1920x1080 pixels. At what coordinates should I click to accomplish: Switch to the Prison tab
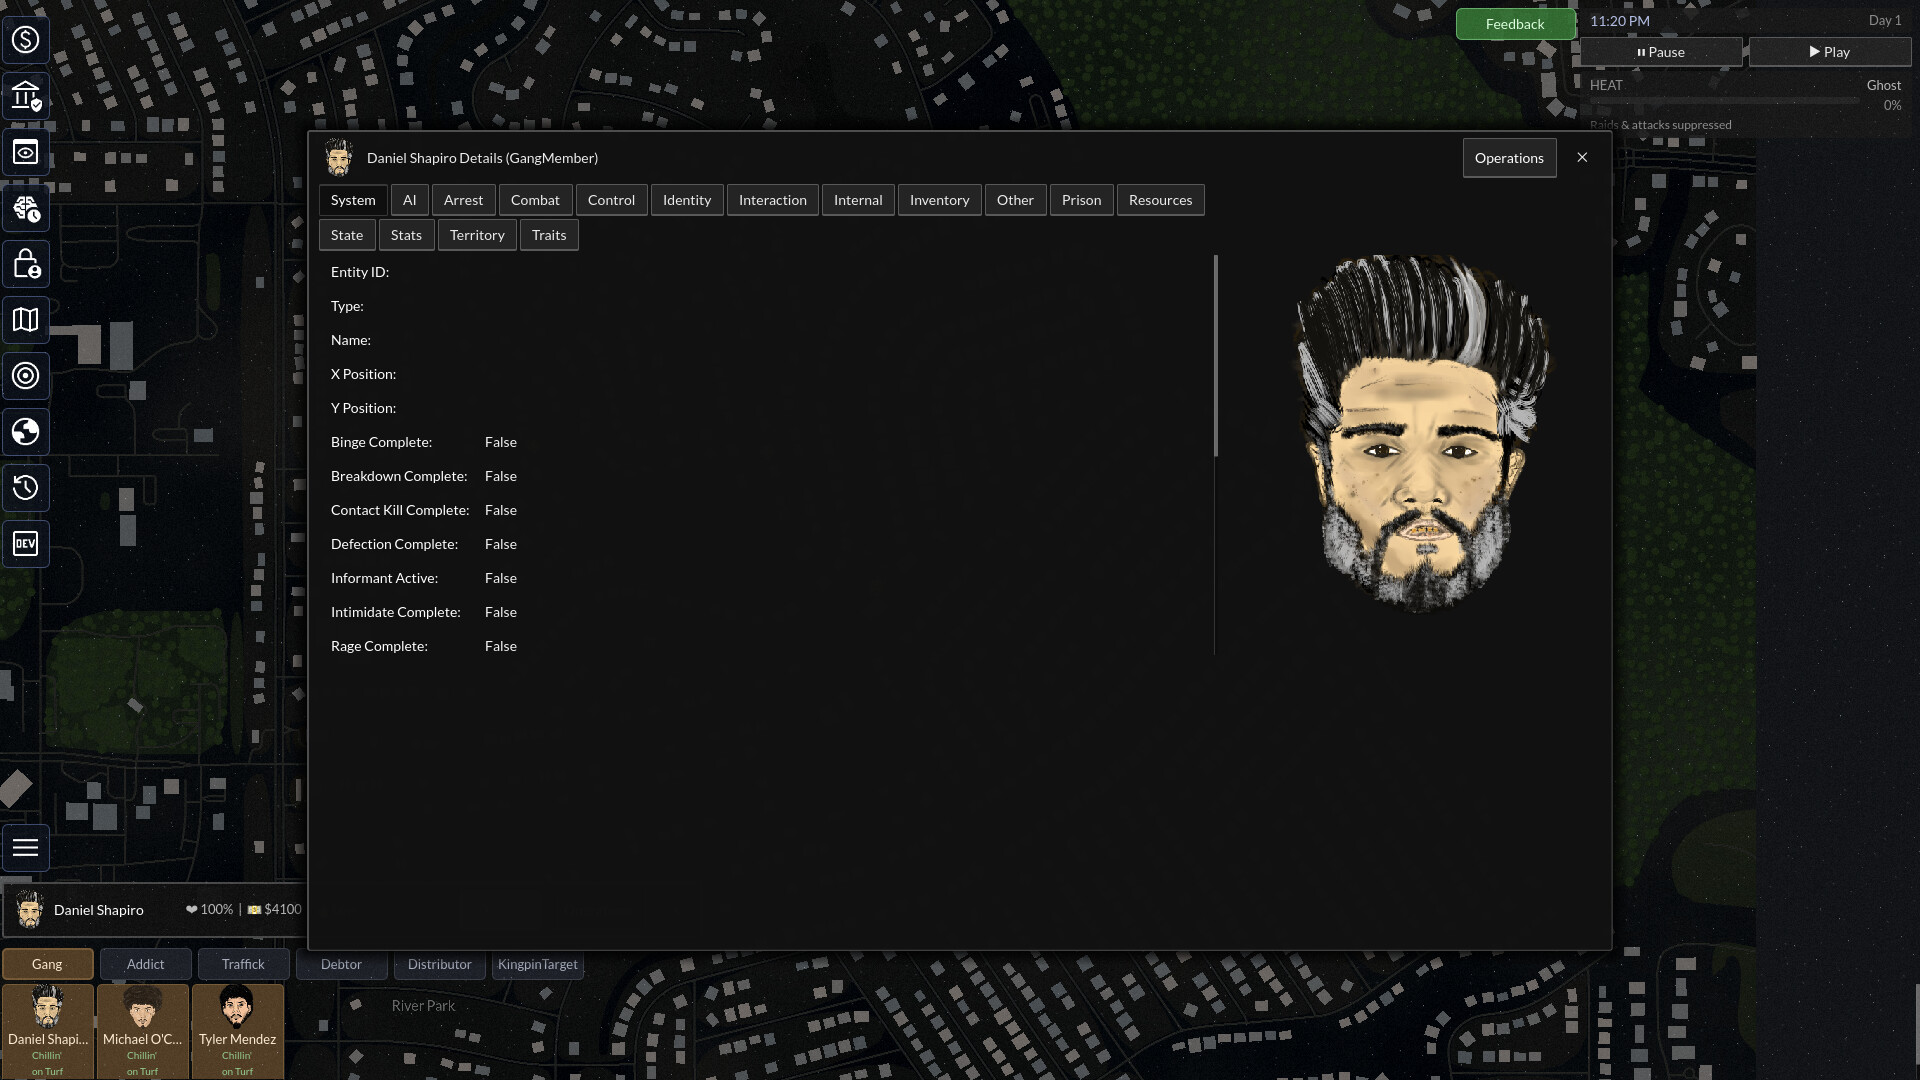[x=1081, y=200]
